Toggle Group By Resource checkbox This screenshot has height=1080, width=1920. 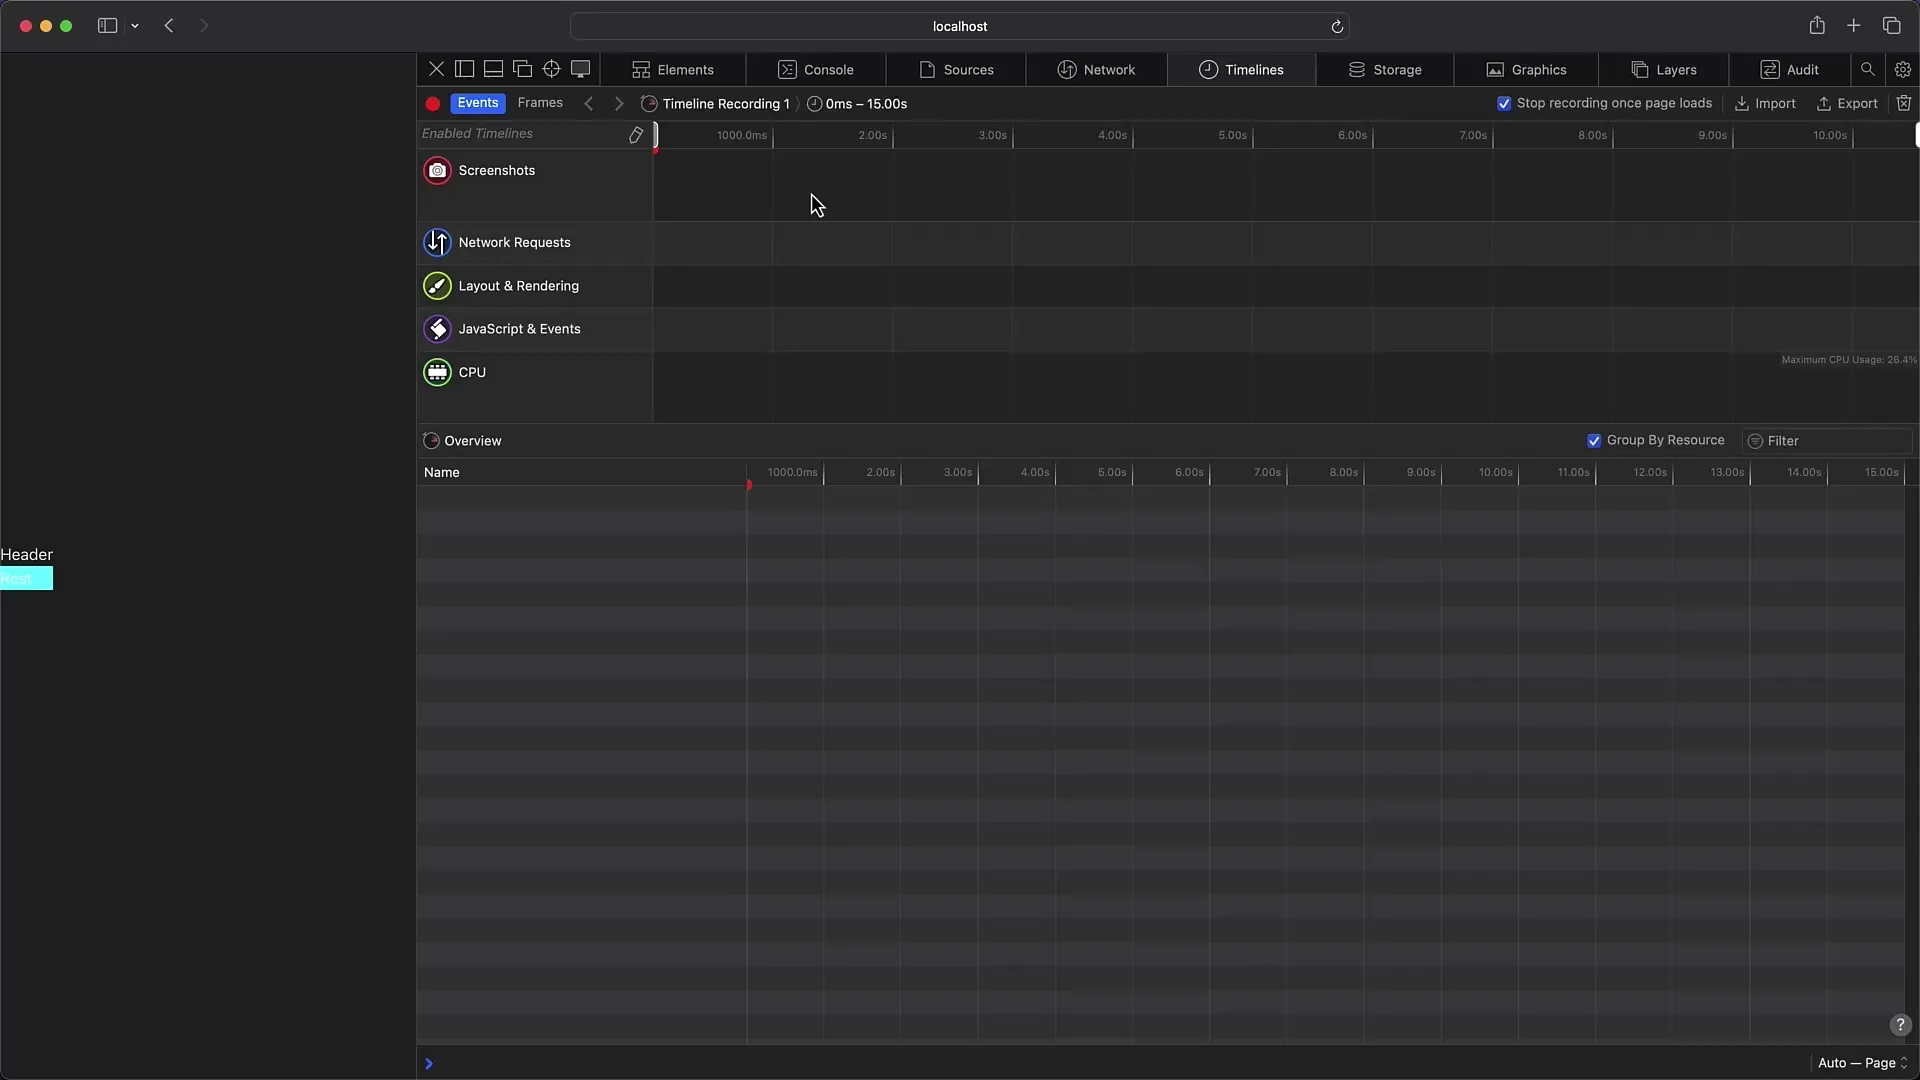(x=1594, y=440)
